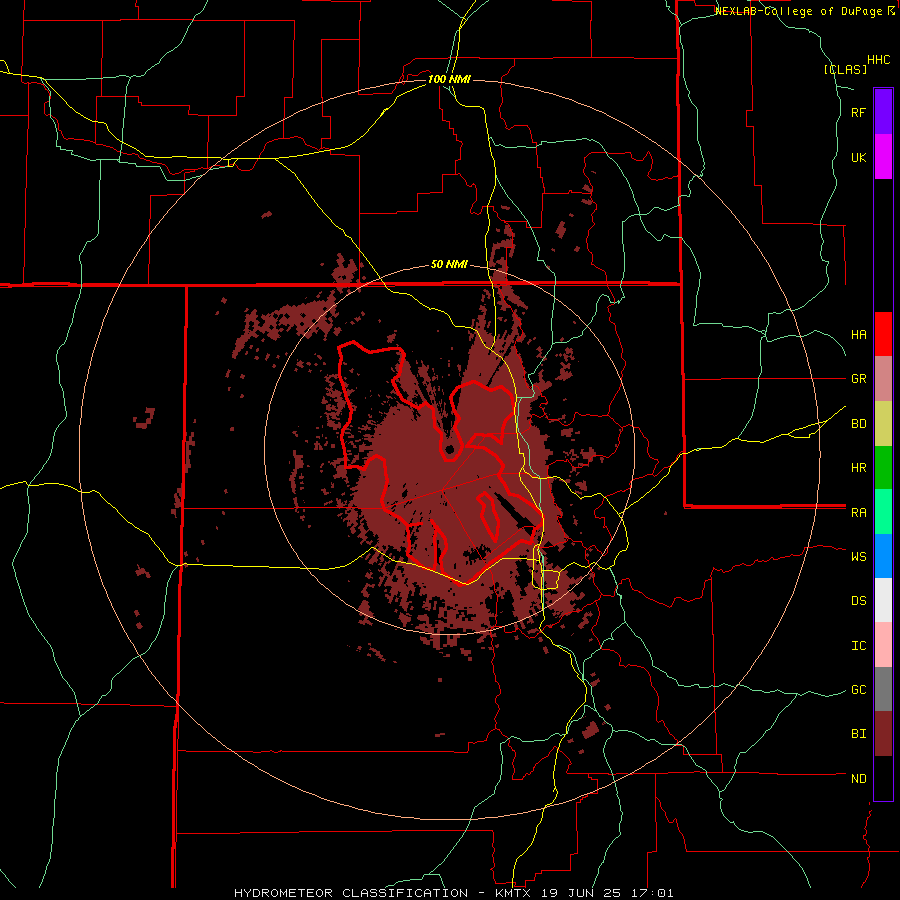The height and width of the screenshot is (900, 900).
Task: Click the BD legend label
Action: (858, 424)
